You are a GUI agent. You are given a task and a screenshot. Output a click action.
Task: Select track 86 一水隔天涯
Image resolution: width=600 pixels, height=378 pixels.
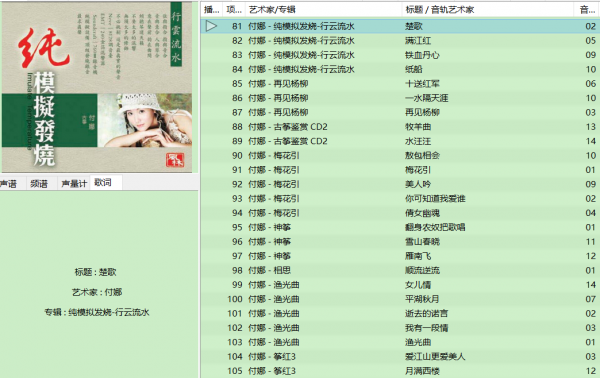(400, 98)
